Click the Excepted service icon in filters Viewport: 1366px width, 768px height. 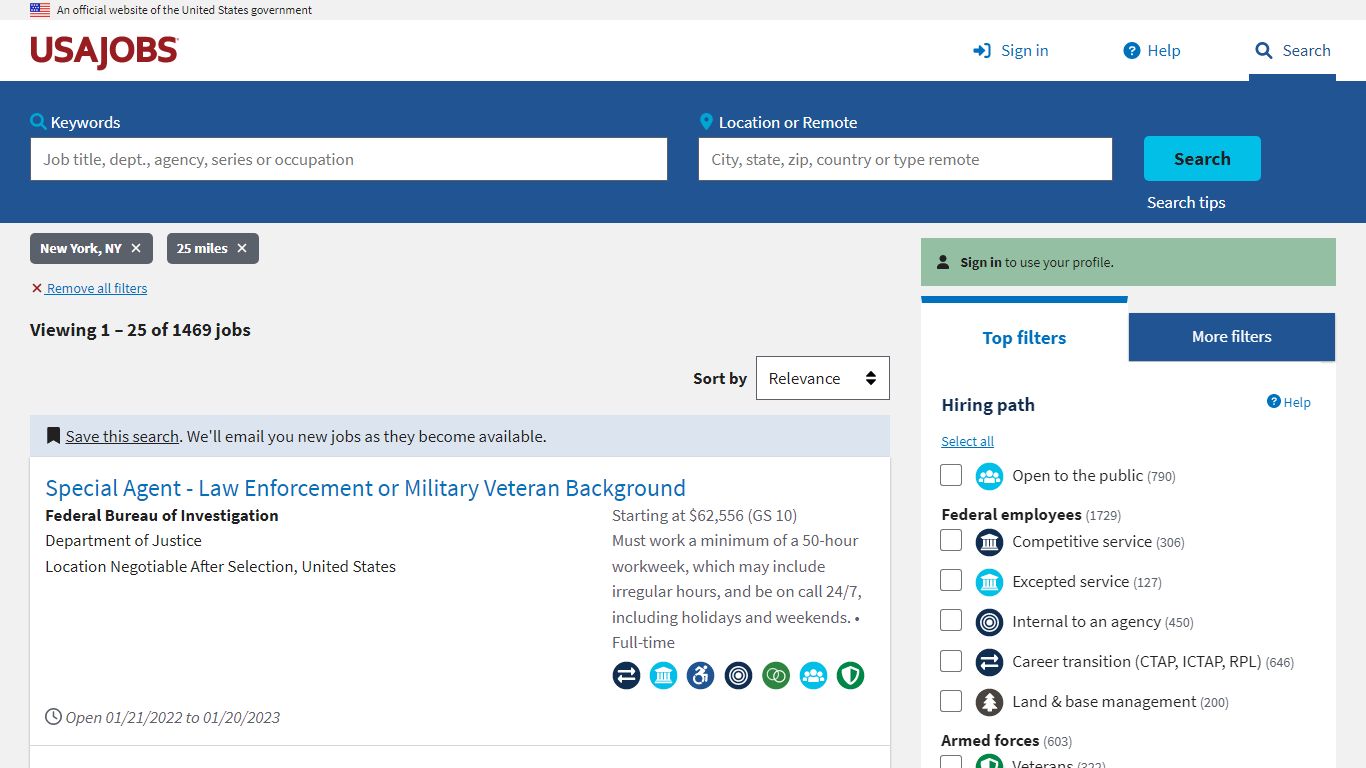point(989,582)
